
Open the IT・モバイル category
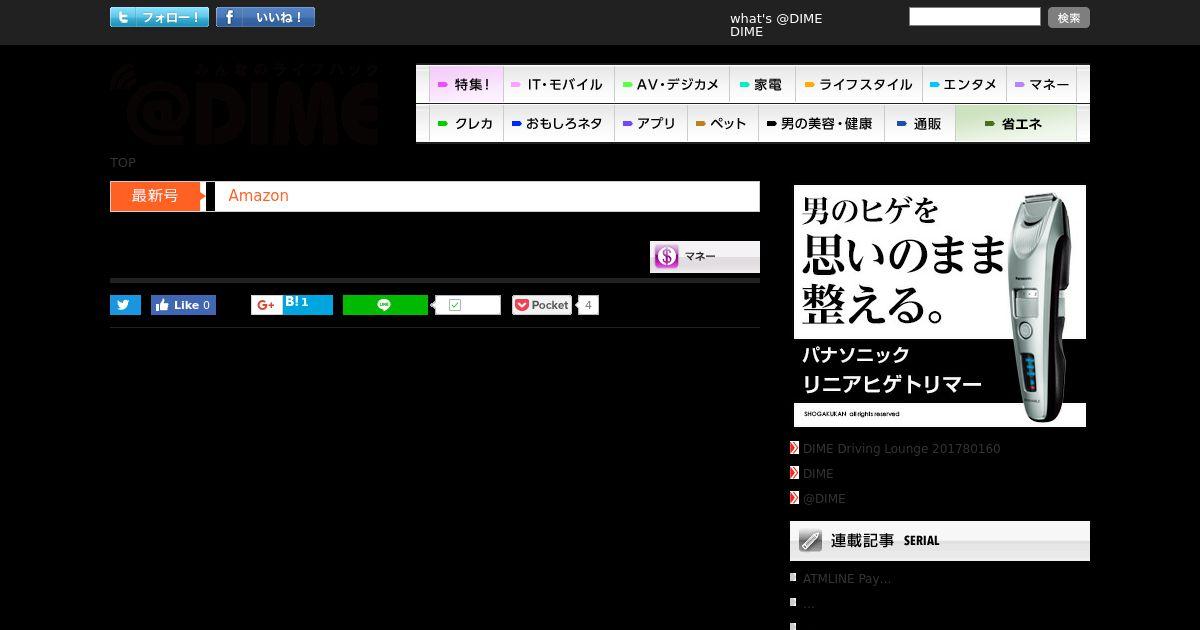point(558,85)
